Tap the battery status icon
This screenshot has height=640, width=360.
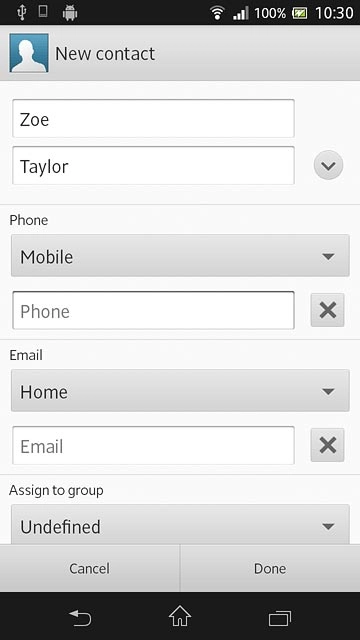pos(300,13)
